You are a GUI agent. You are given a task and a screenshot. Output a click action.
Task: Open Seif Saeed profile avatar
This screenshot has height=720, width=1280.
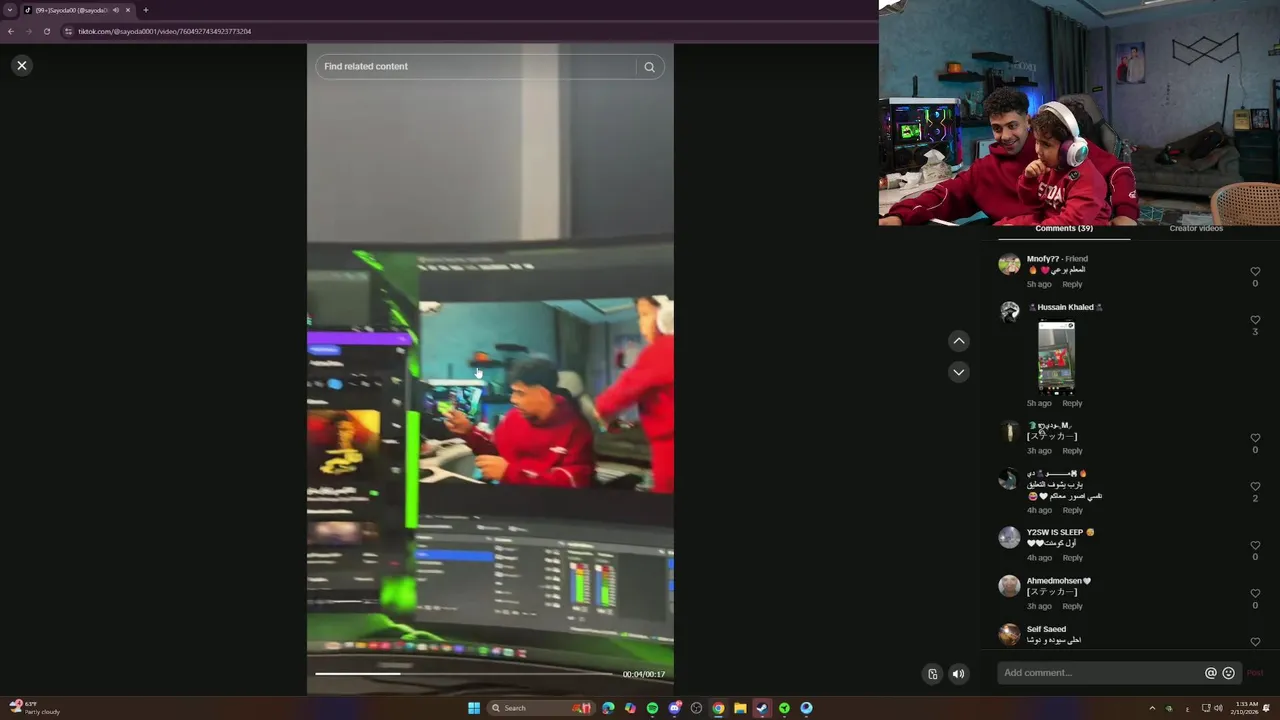pos(1009,634)
